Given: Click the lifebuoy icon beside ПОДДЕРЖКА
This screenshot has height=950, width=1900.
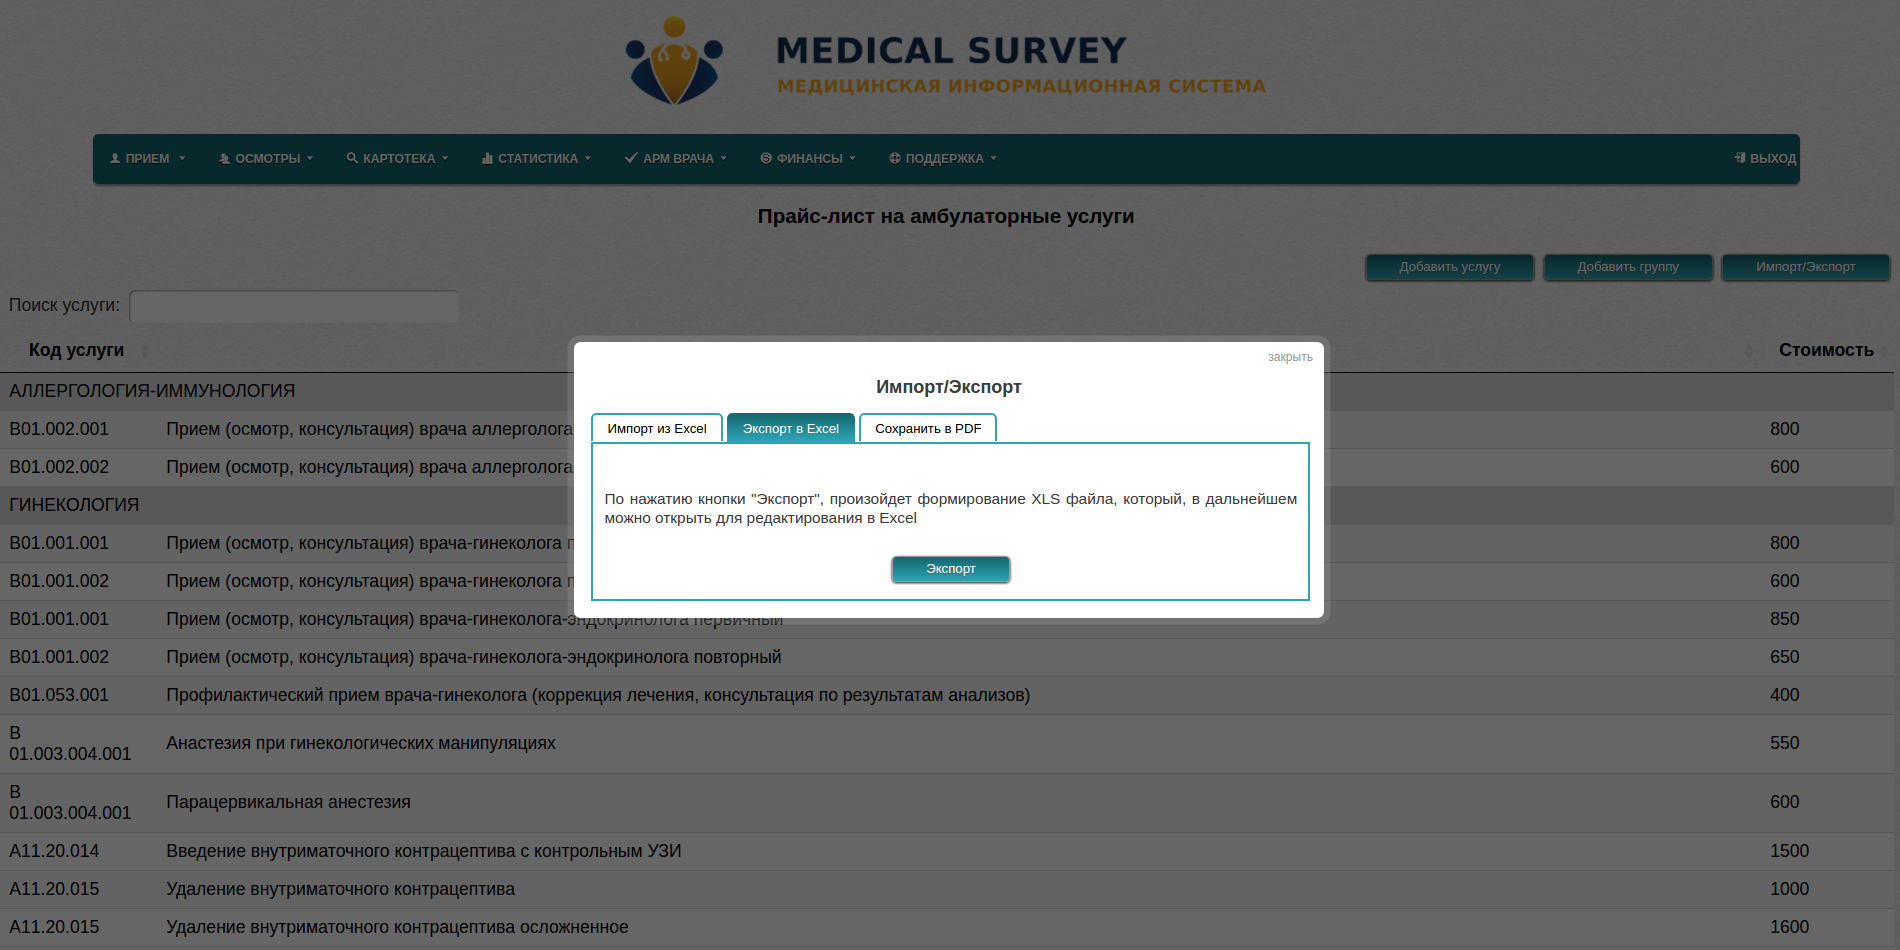Looking at the screenshot, I should 895,158.
